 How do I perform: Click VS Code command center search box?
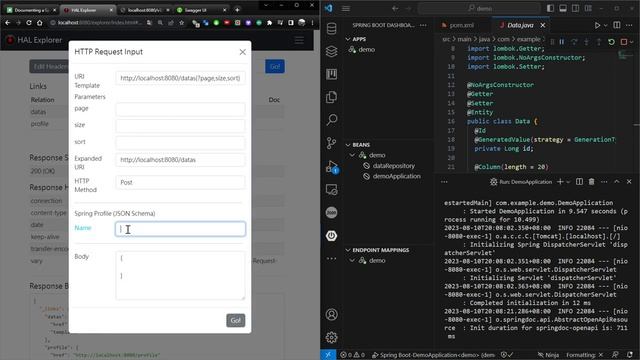479,8
